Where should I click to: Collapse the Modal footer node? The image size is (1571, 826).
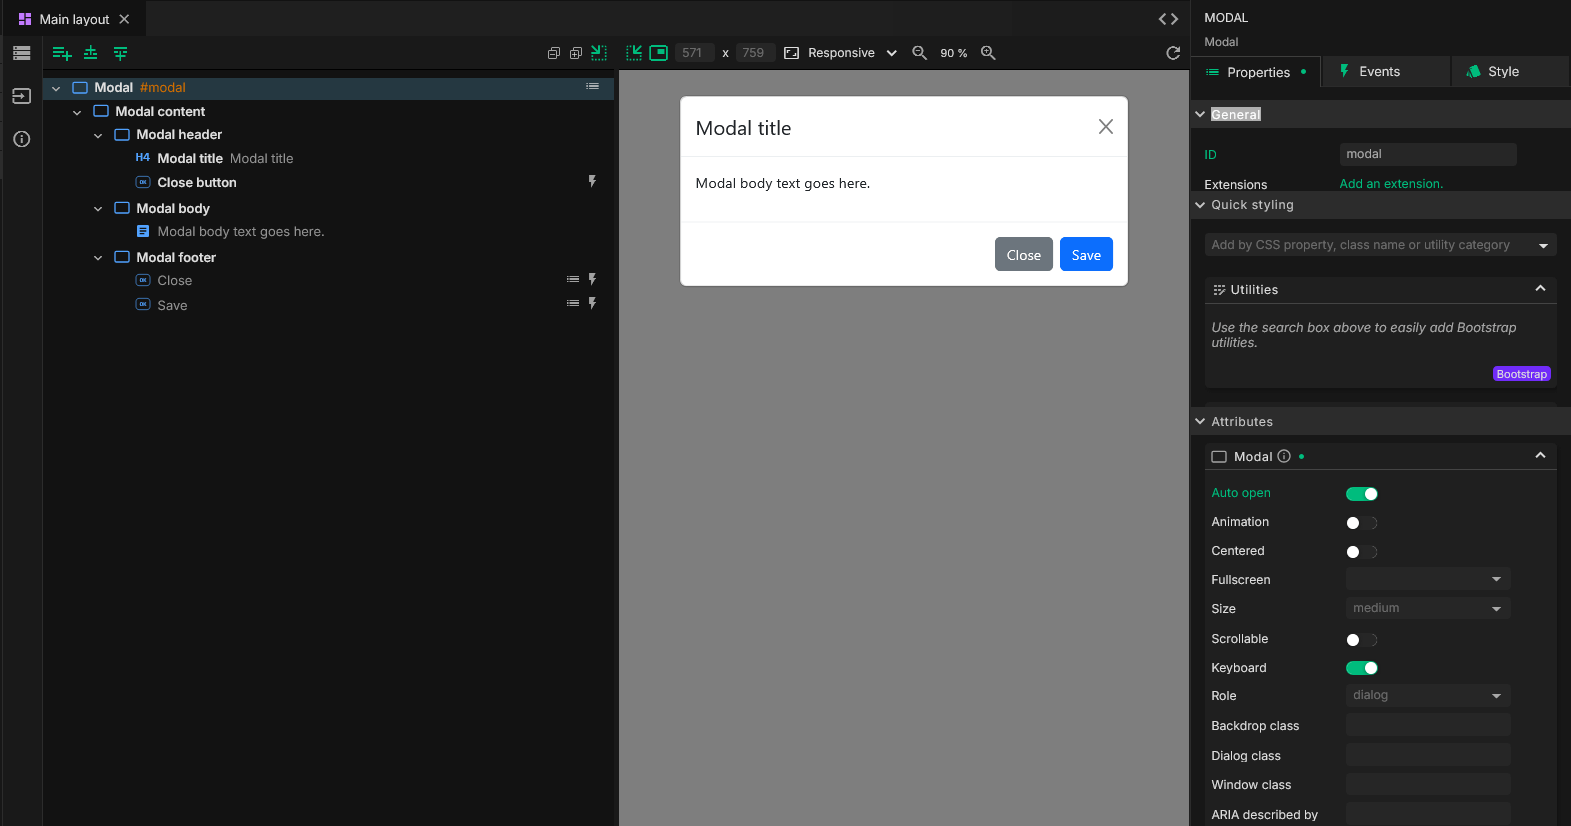98,258
